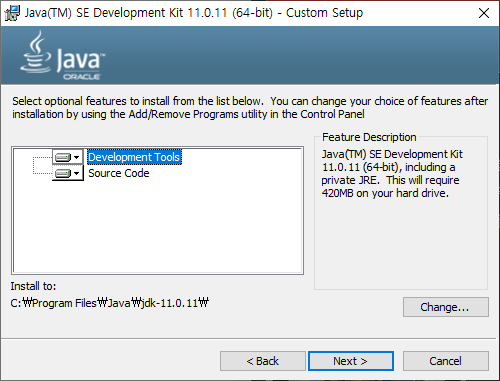Proceed with the Next > button
The image size is (500, 381).
coord(351,361)
